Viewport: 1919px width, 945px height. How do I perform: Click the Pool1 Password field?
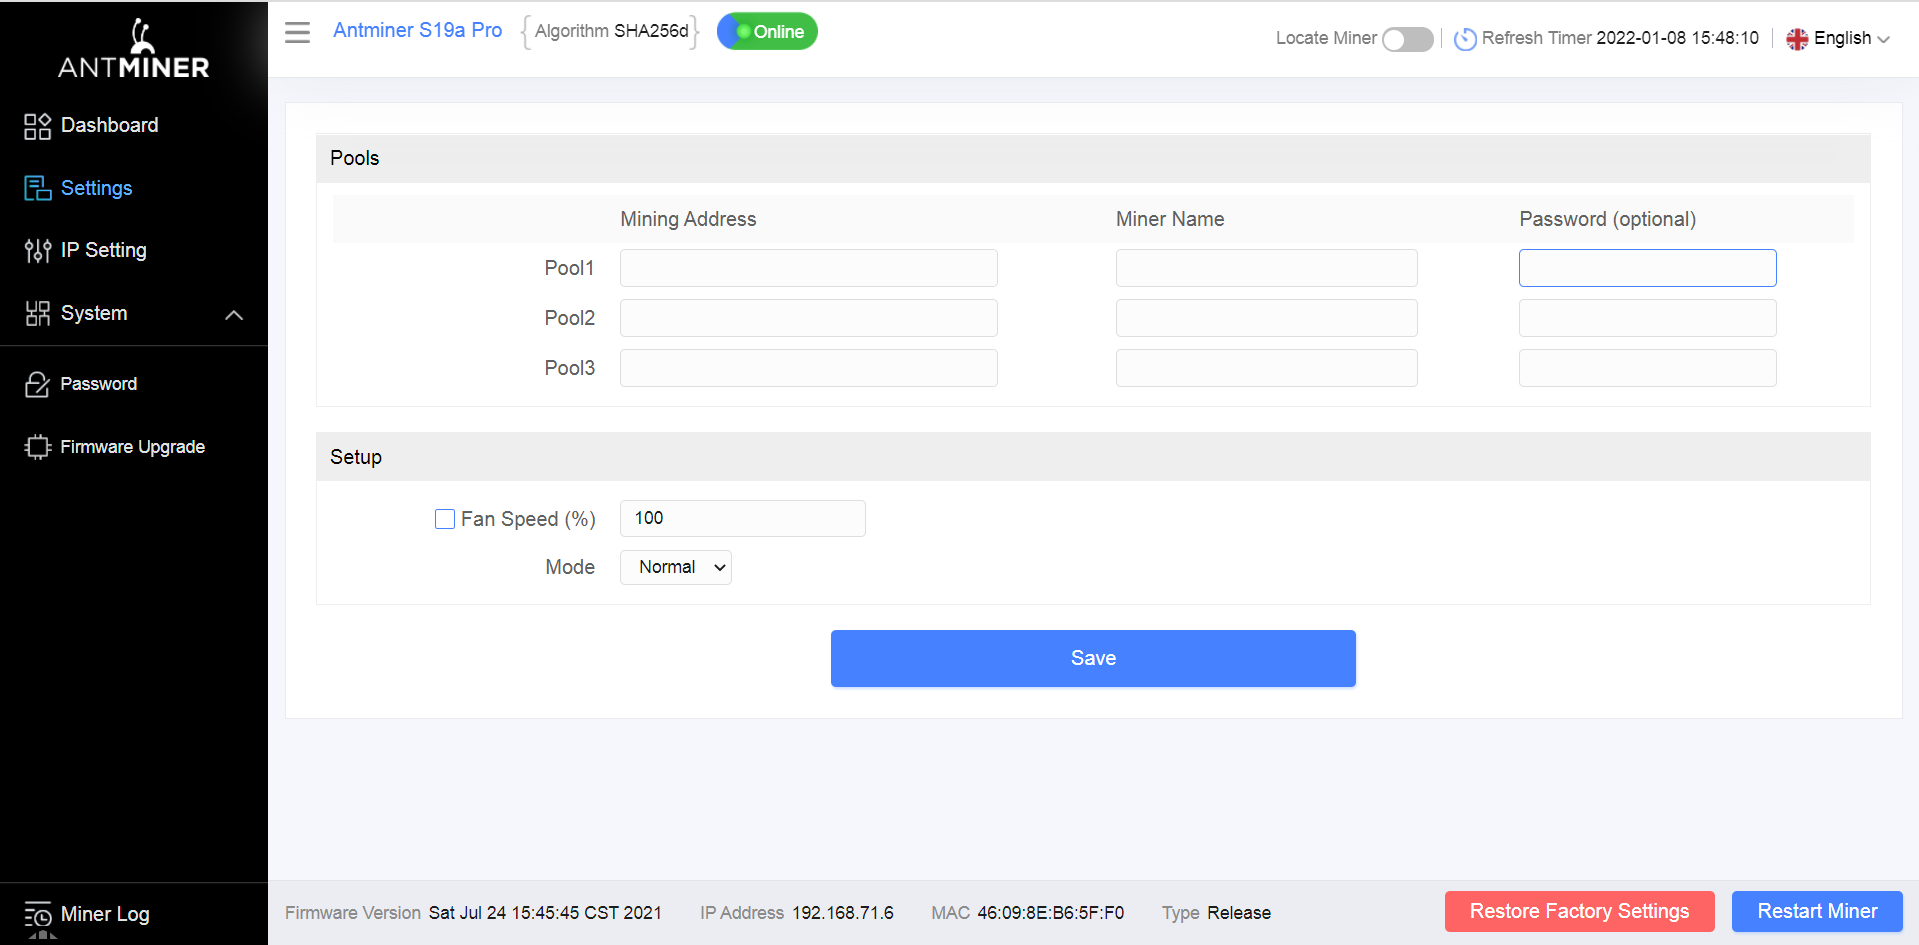coord(1648,268)
